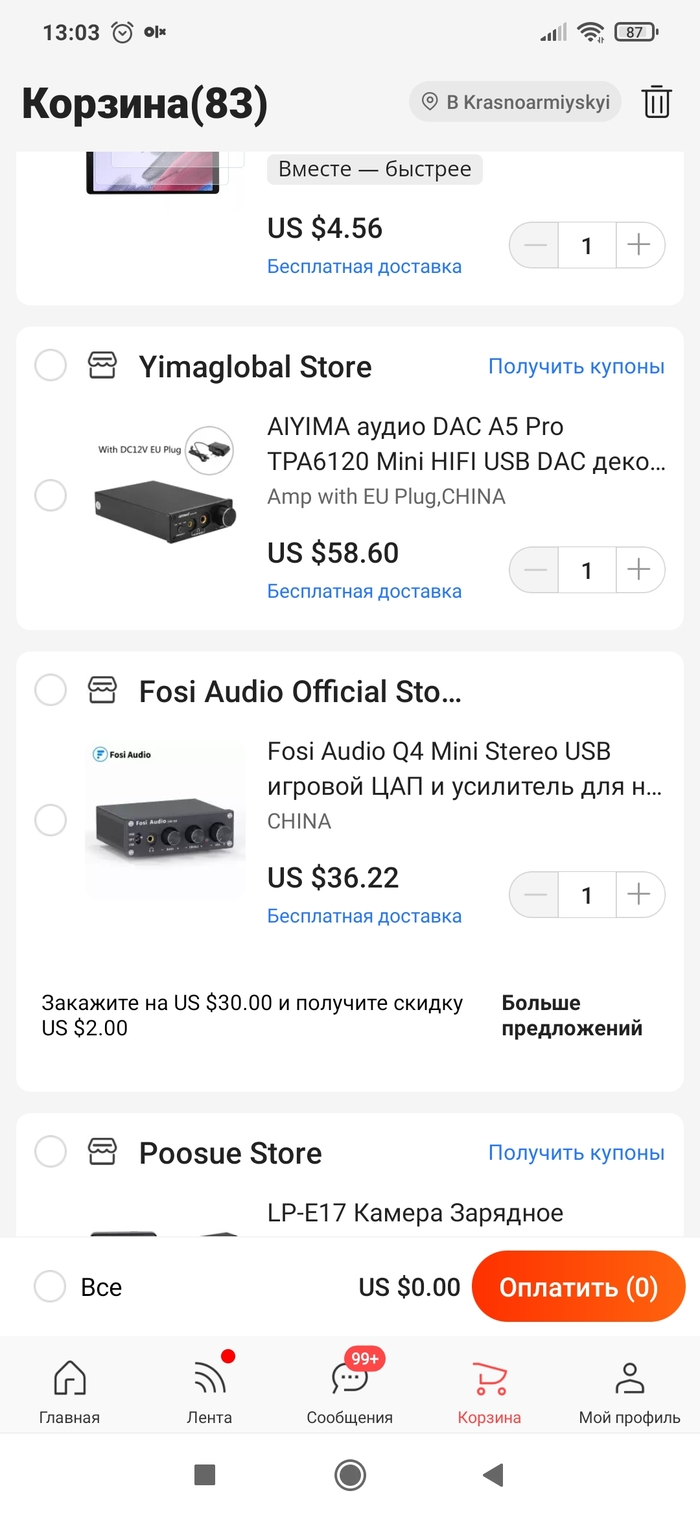Open the Fosi Audio Q4 product thumbnail

165,820
